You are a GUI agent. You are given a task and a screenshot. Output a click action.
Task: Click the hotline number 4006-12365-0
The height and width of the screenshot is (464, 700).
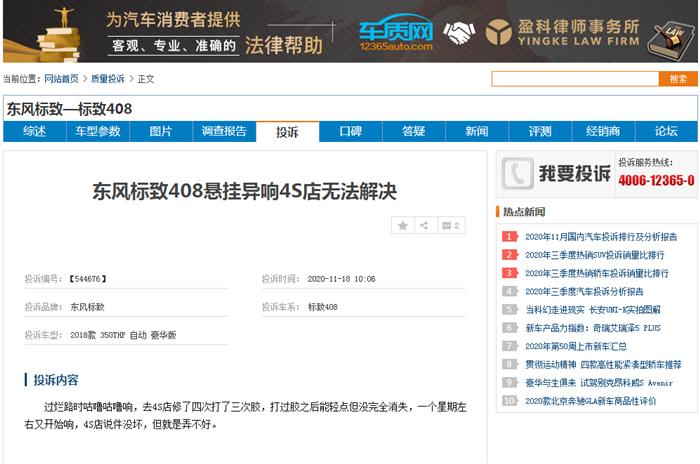[656, 180]
